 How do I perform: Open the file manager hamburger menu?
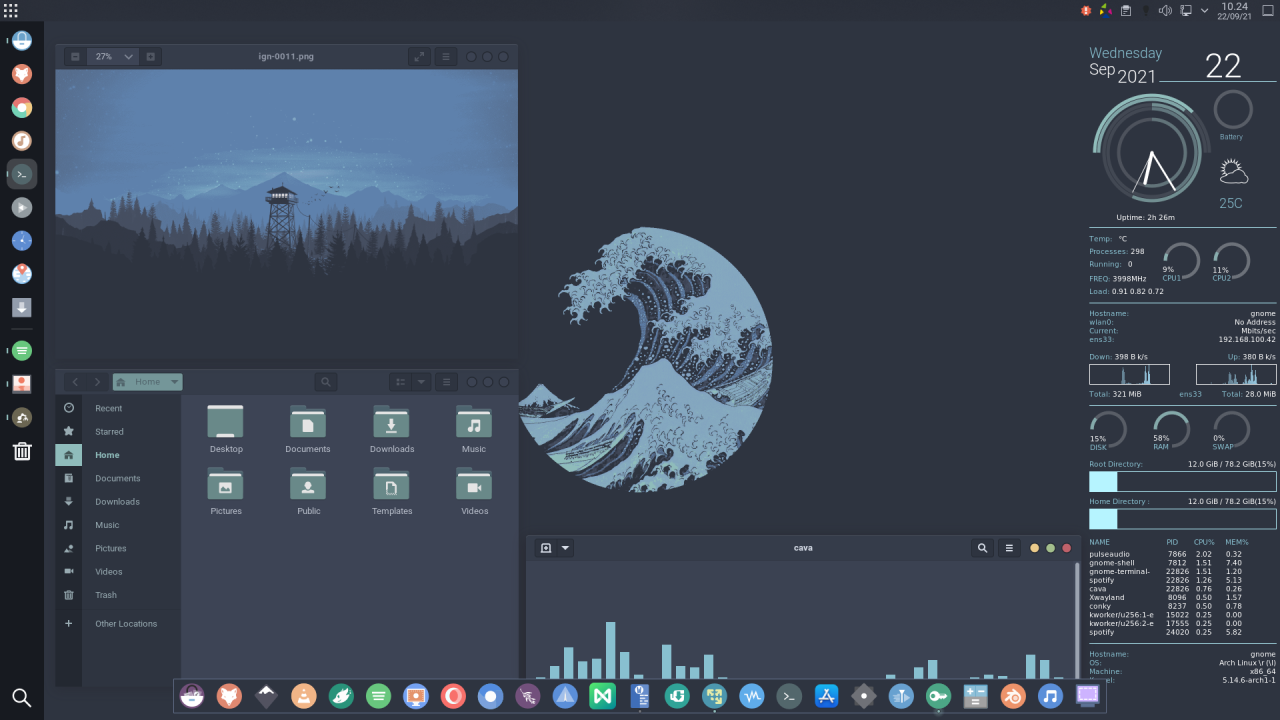coord(446,382)
